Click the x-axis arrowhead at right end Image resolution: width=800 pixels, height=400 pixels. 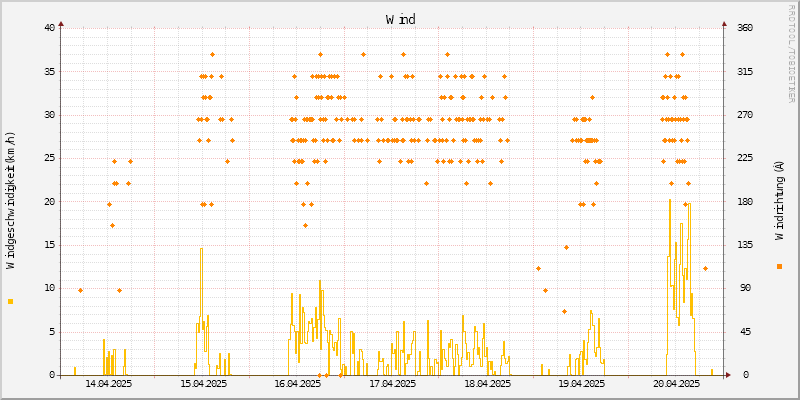point(728,376)
